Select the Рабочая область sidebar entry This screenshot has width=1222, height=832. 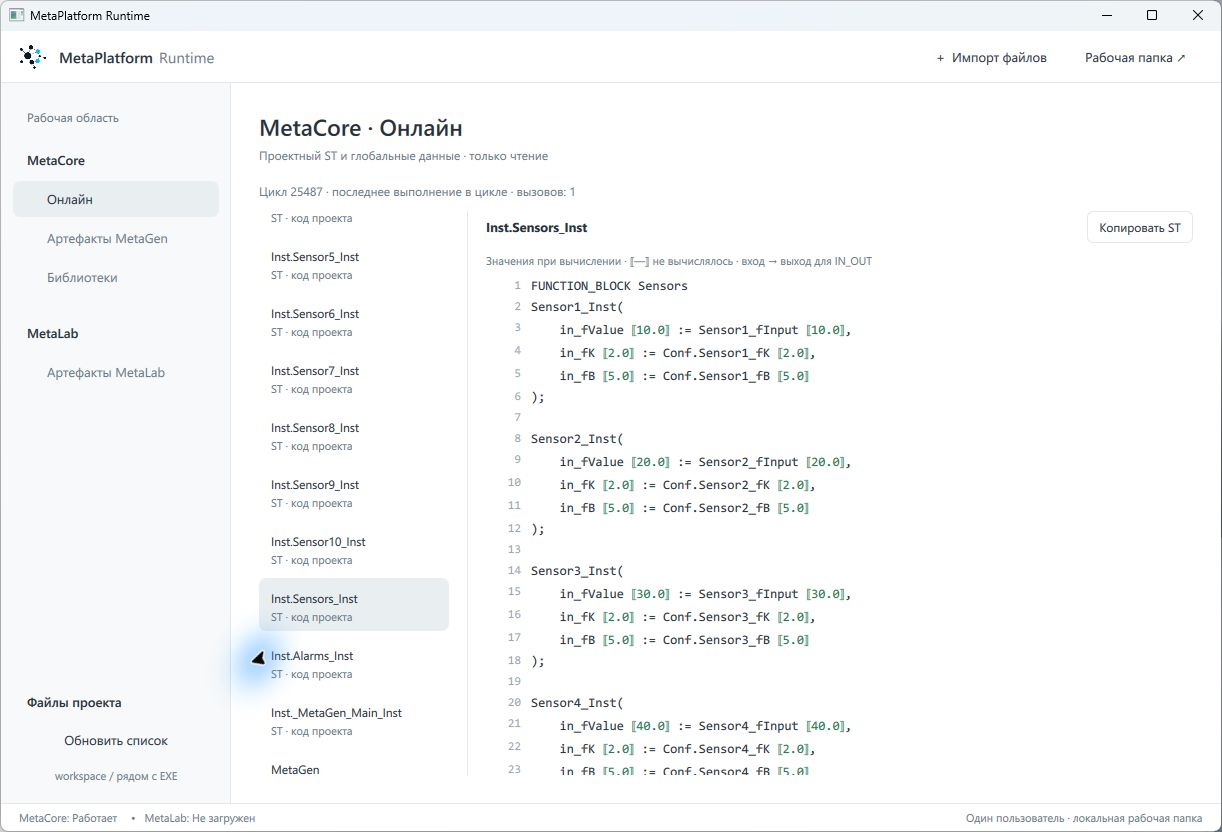73,118
